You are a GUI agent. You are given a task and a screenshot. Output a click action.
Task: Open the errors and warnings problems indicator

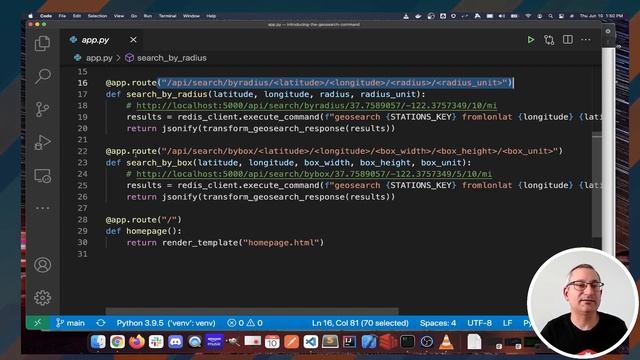pyautogui.click(x=245, y=323)
